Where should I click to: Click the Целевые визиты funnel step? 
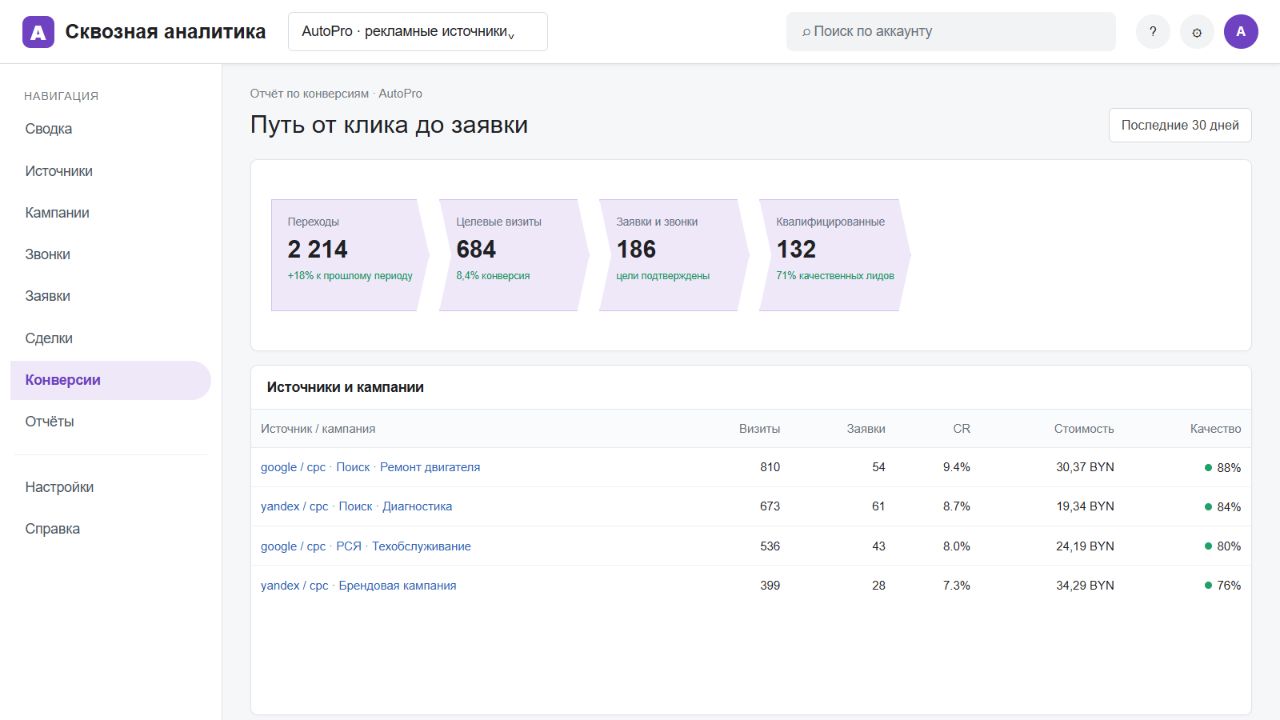[514, 255]
